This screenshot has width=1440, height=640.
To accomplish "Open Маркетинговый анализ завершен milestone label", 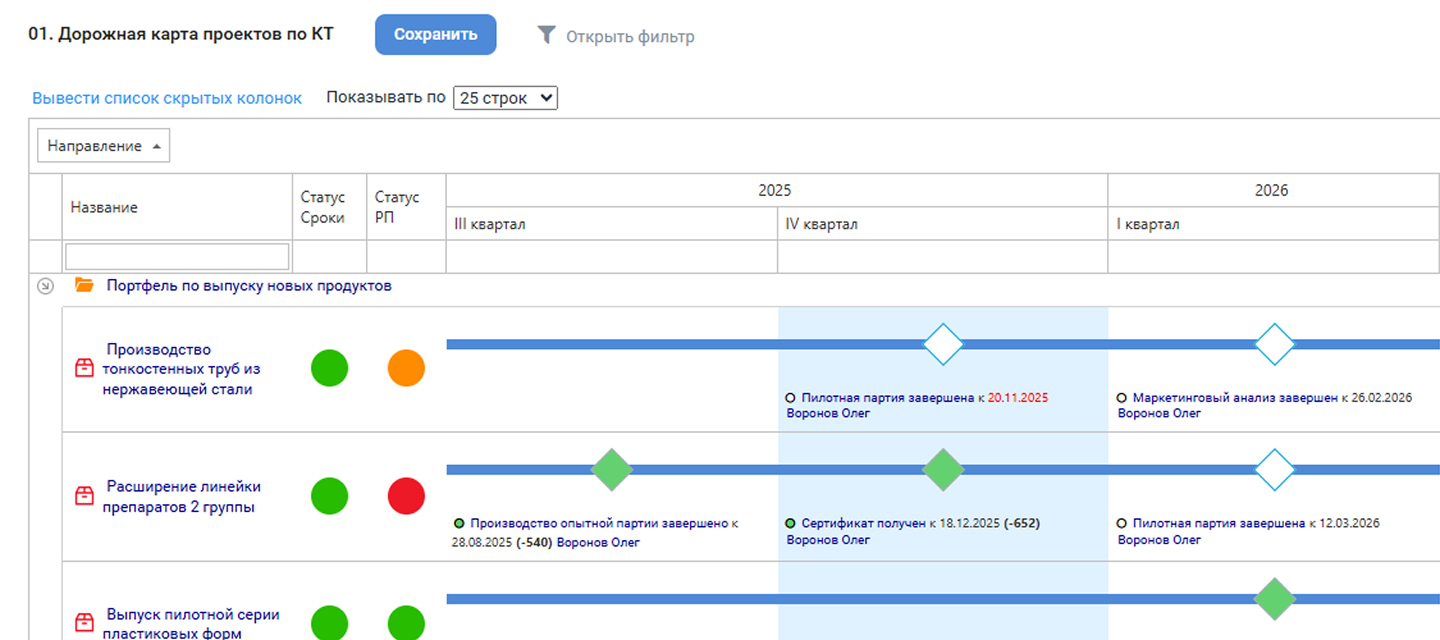I will tap(1235, 398).
